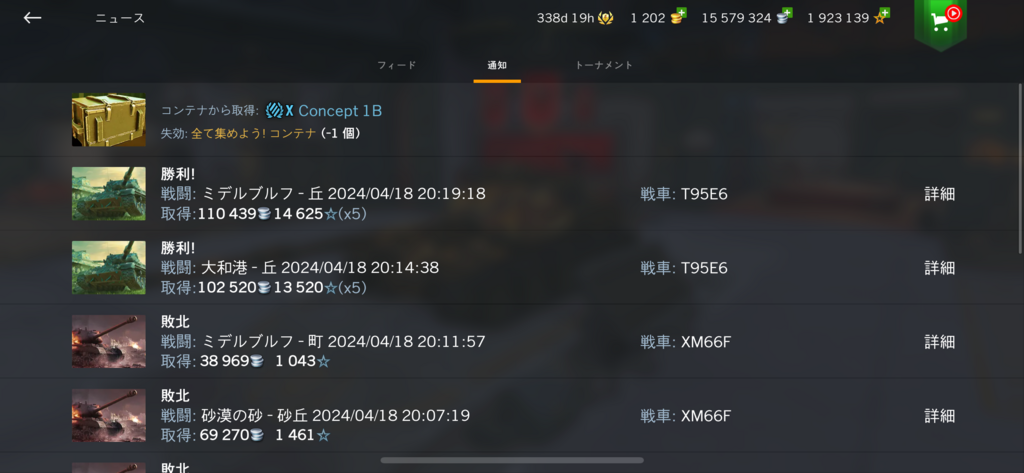View 詳細 of 砂漠の砂 - 砂丘 battle
Viewport: 1024px width, 473px height.
coord(939,416)
